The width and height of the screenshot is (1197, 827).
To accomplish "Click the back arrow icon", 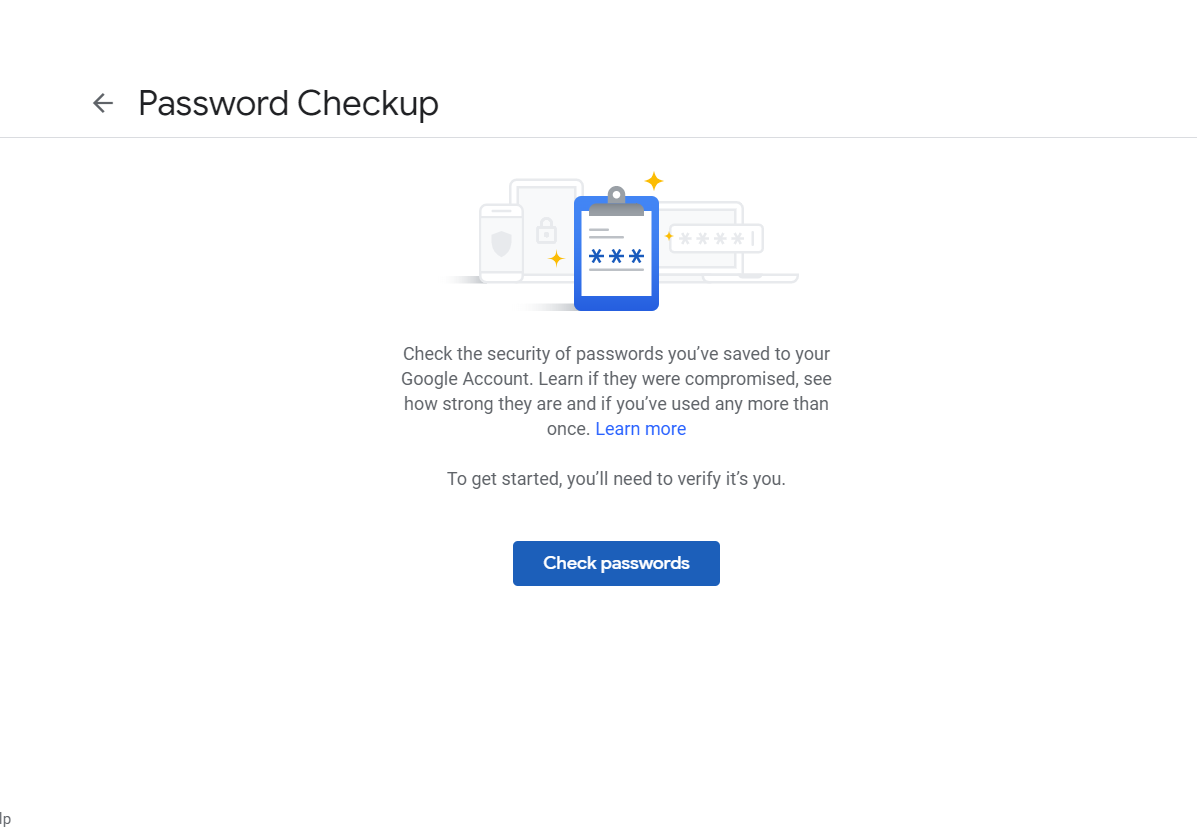I will [x=103, y=103].
